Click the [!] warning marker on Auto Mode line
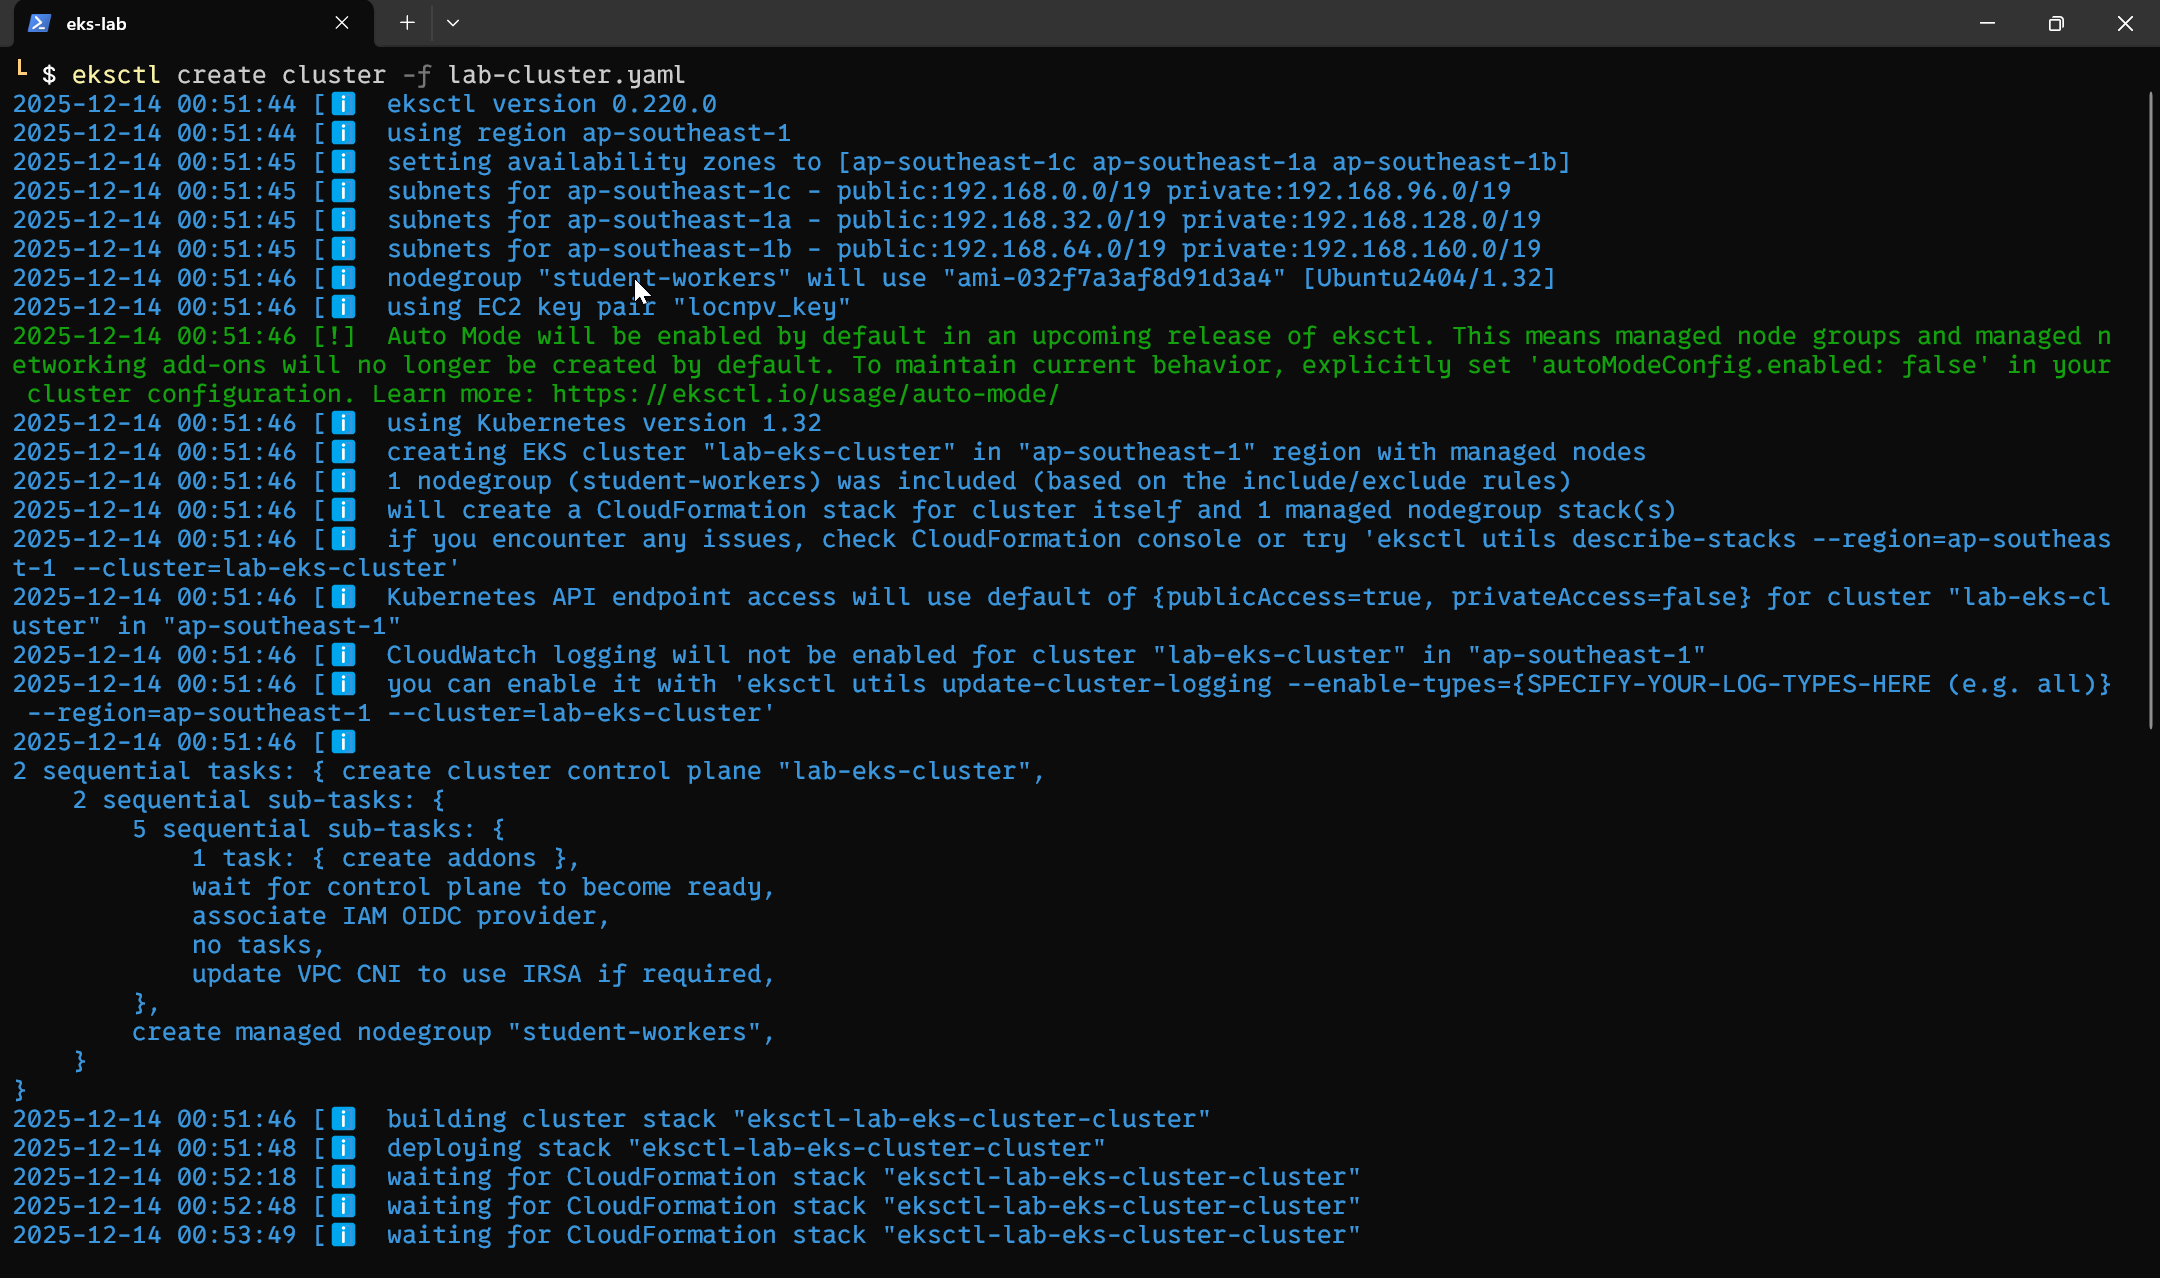Image resolution: width=2160 pixels, height=1278 pixels. (x=335, y=336)
